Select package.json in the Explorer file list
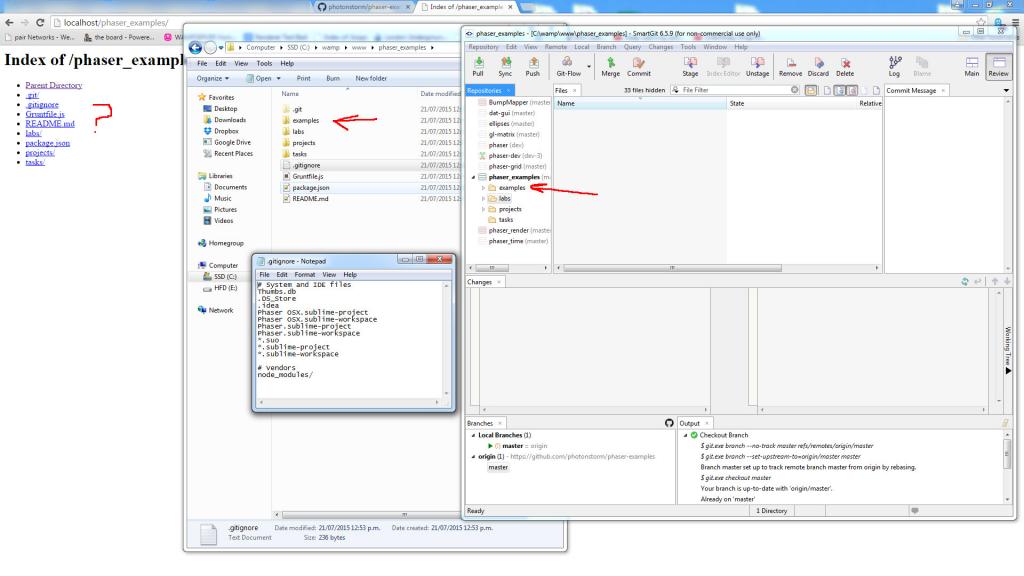Image resolution: width=1024 pixels, height=576 pixels. click(x=311, y=187)
